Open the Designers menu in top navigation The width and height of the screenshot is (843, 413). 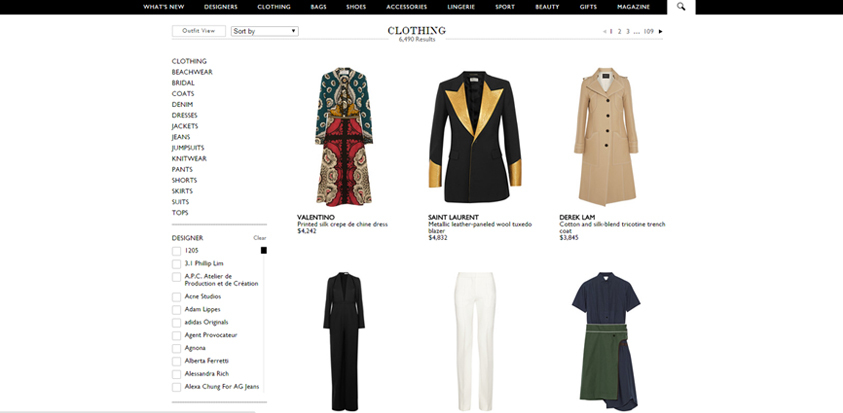[x=221, y=7]
